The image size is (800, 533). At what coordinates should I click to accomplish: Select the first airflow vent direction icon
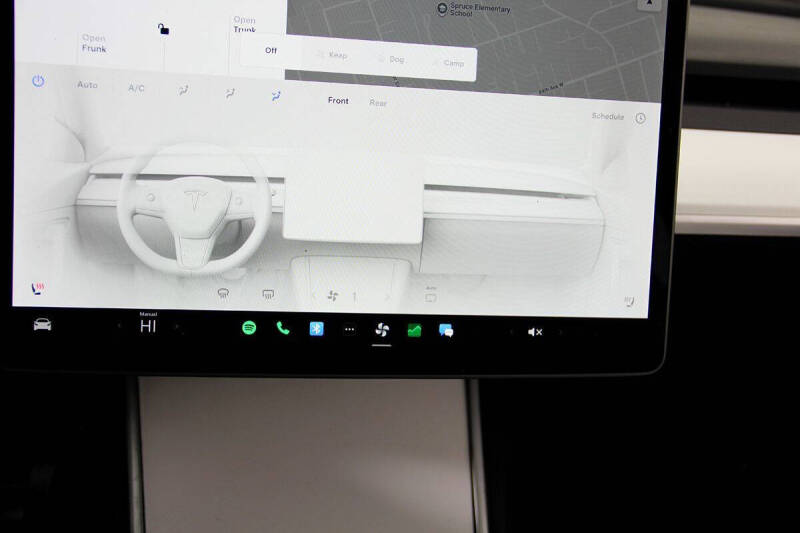click(x=184, y=91)
